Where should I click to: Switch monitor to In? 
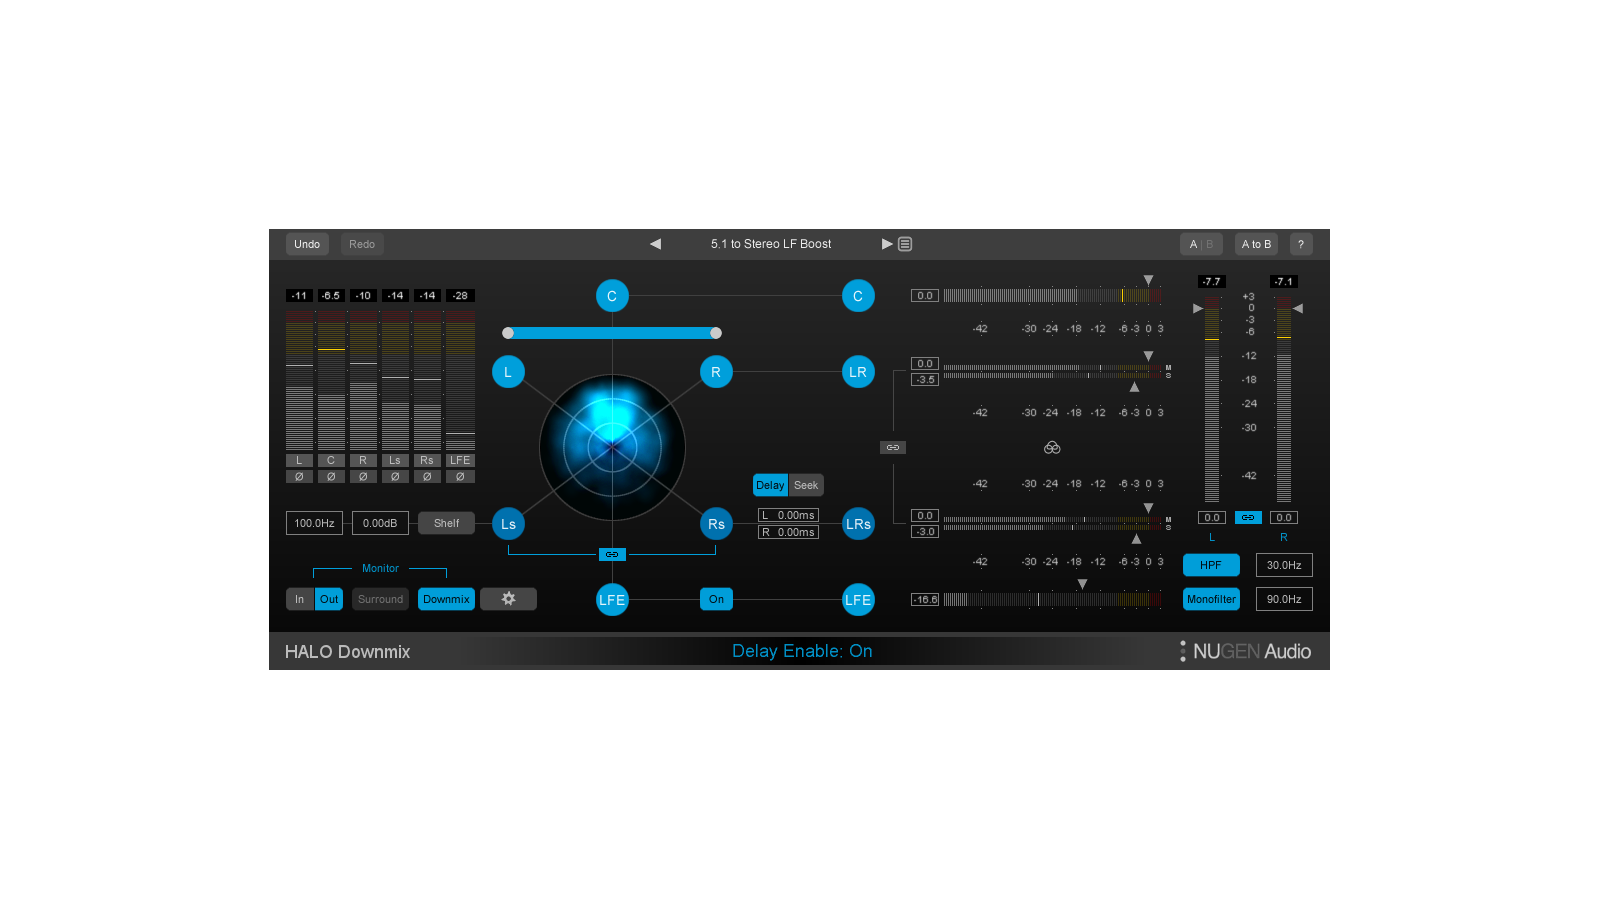[299, 599]
